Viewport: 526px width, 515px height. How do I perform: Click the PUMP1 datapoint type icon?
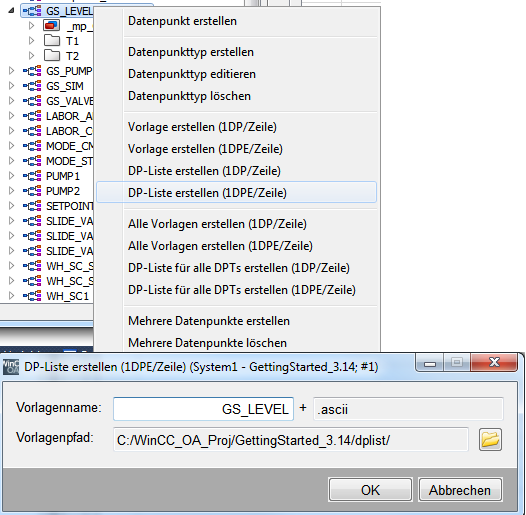pyautogui.click(x=32, y=176)
